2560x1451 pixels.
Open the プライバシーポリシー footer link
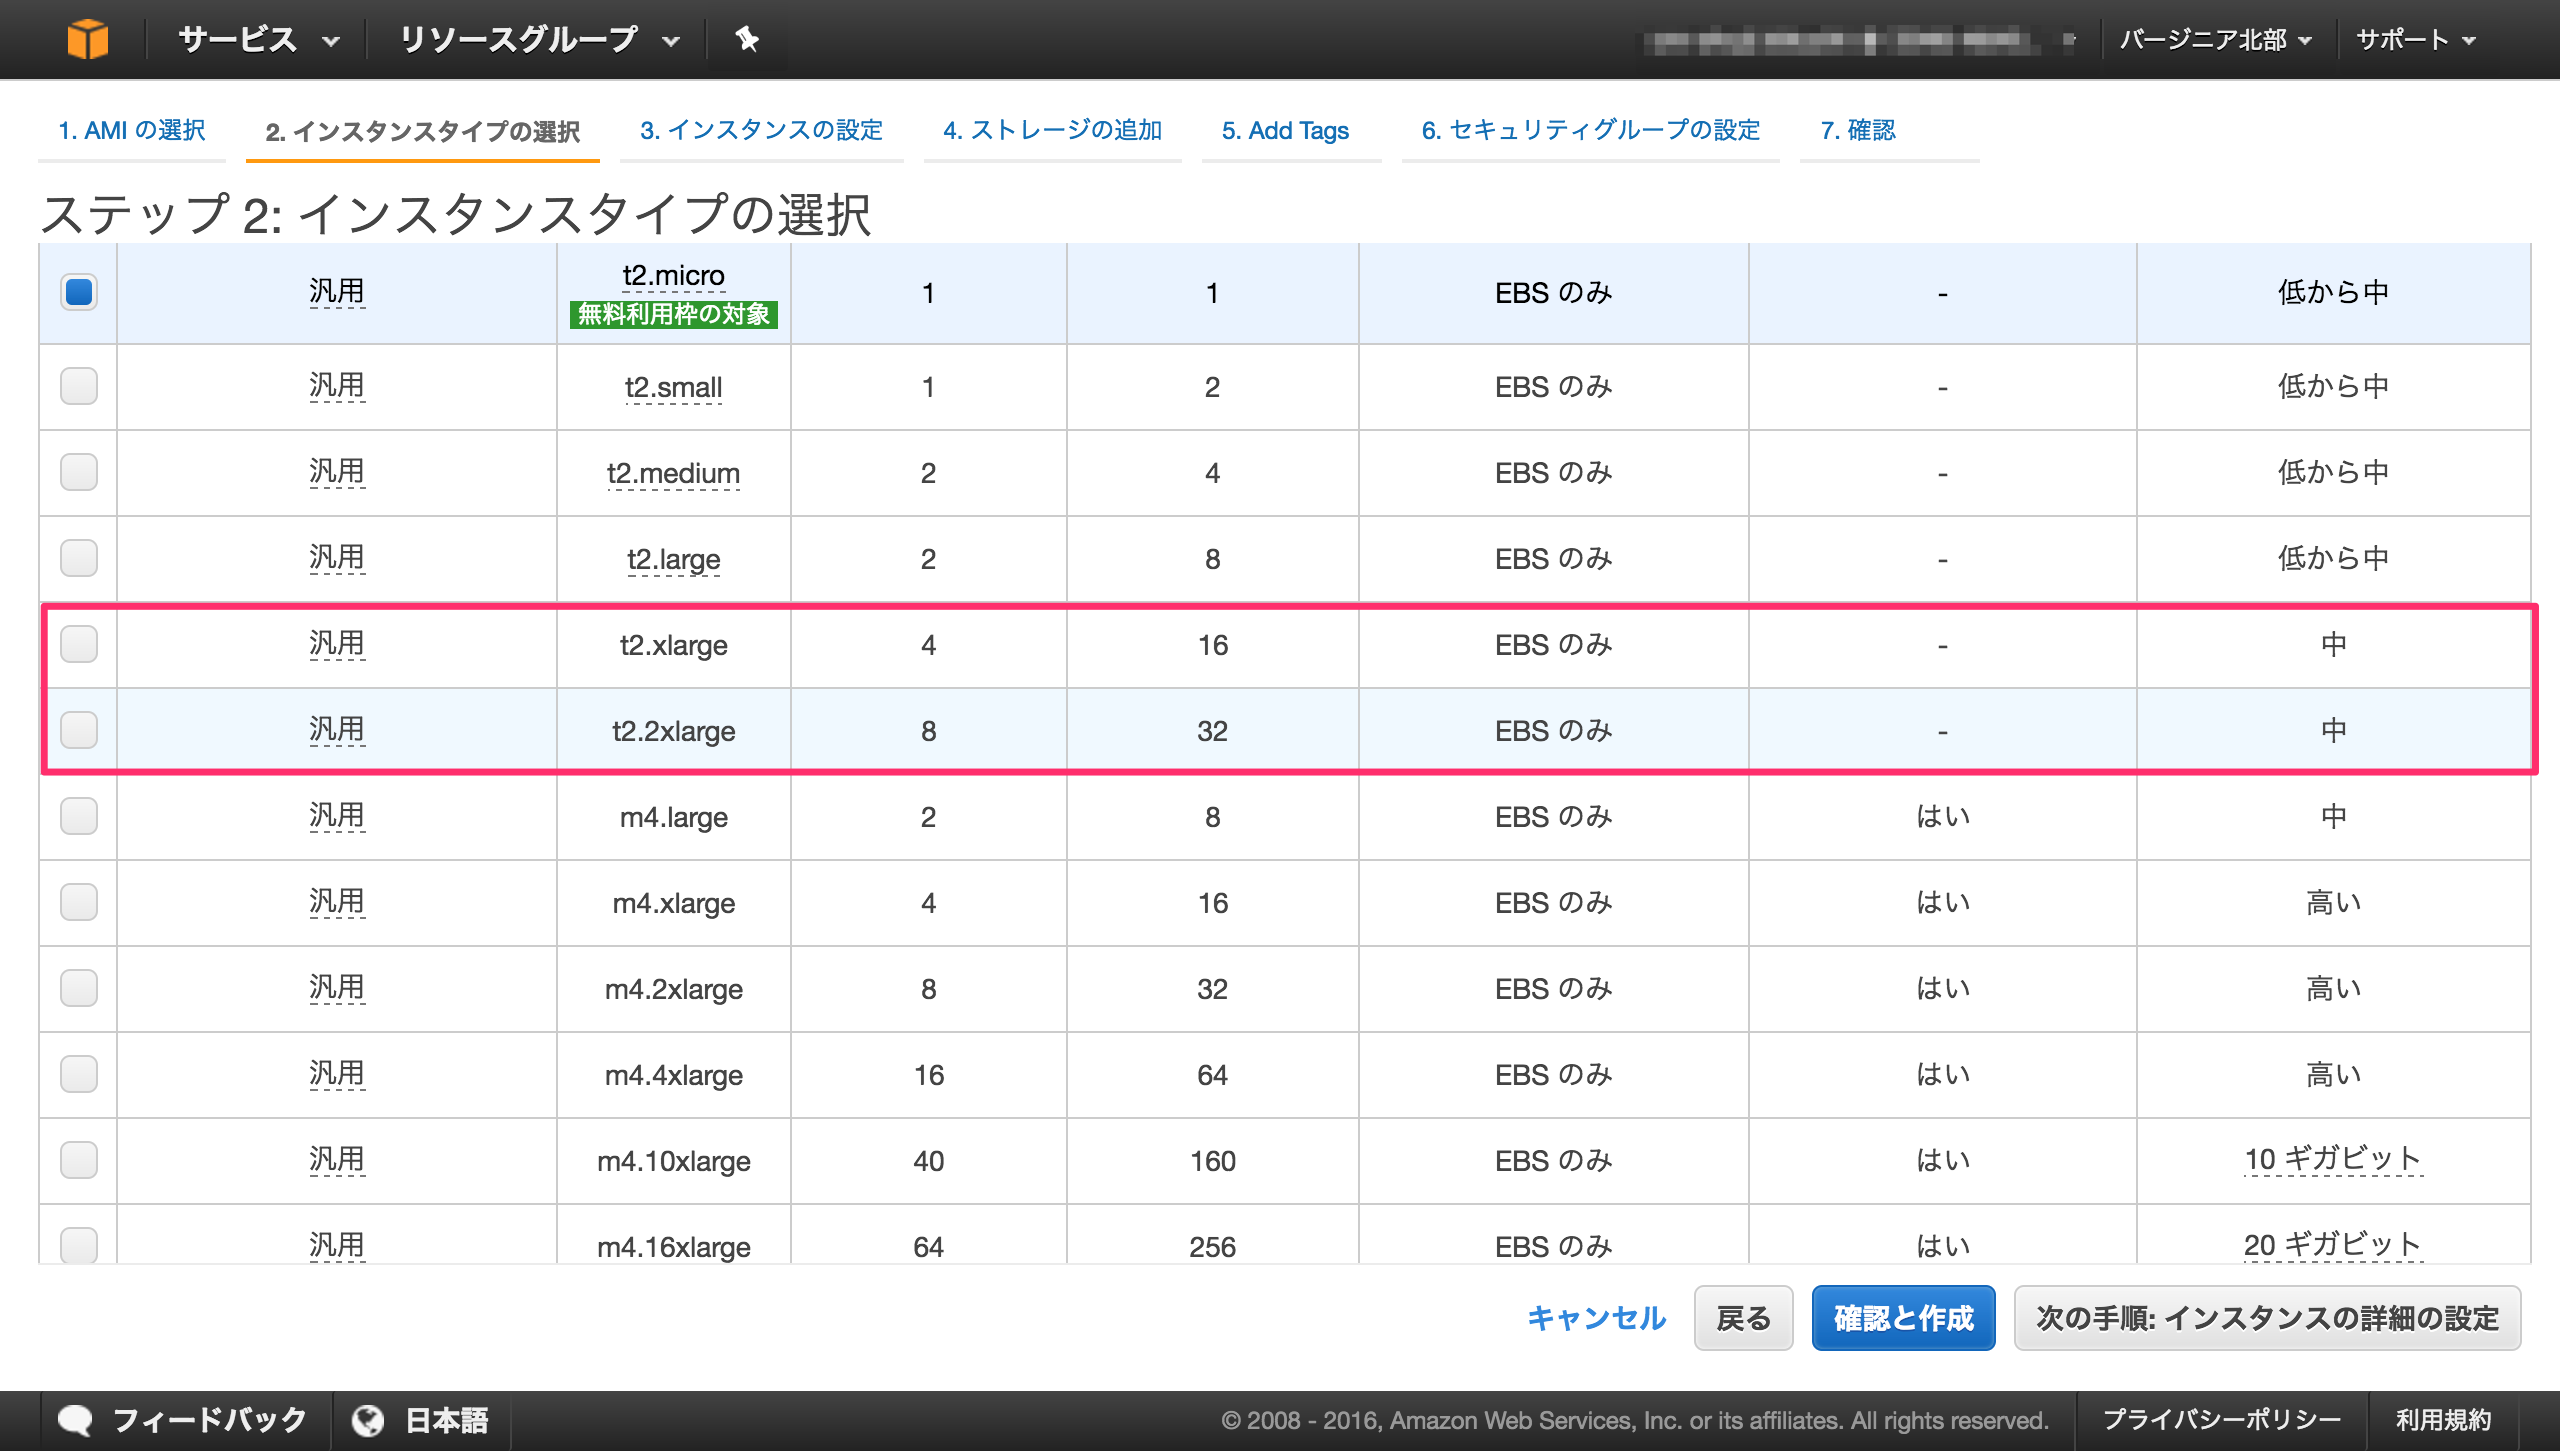[x=2222, y=1420]
